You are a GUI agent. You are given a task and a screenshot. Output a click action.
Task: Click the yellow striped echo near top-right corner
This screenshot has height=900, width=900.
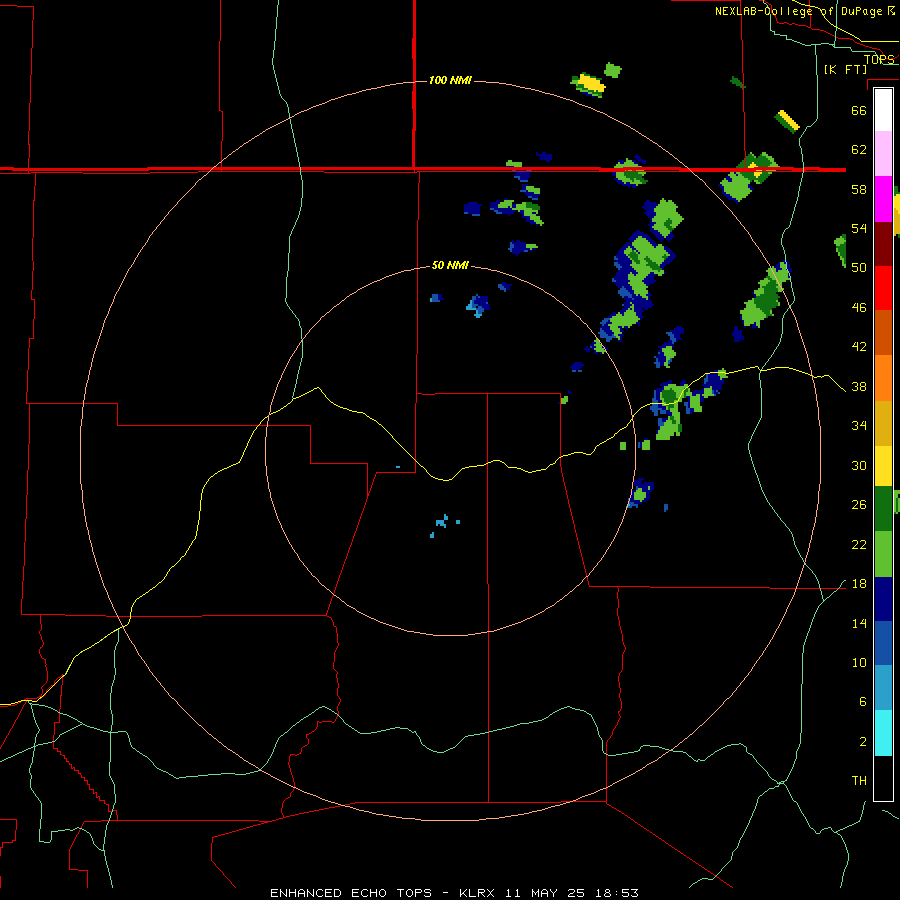point(787,121)
